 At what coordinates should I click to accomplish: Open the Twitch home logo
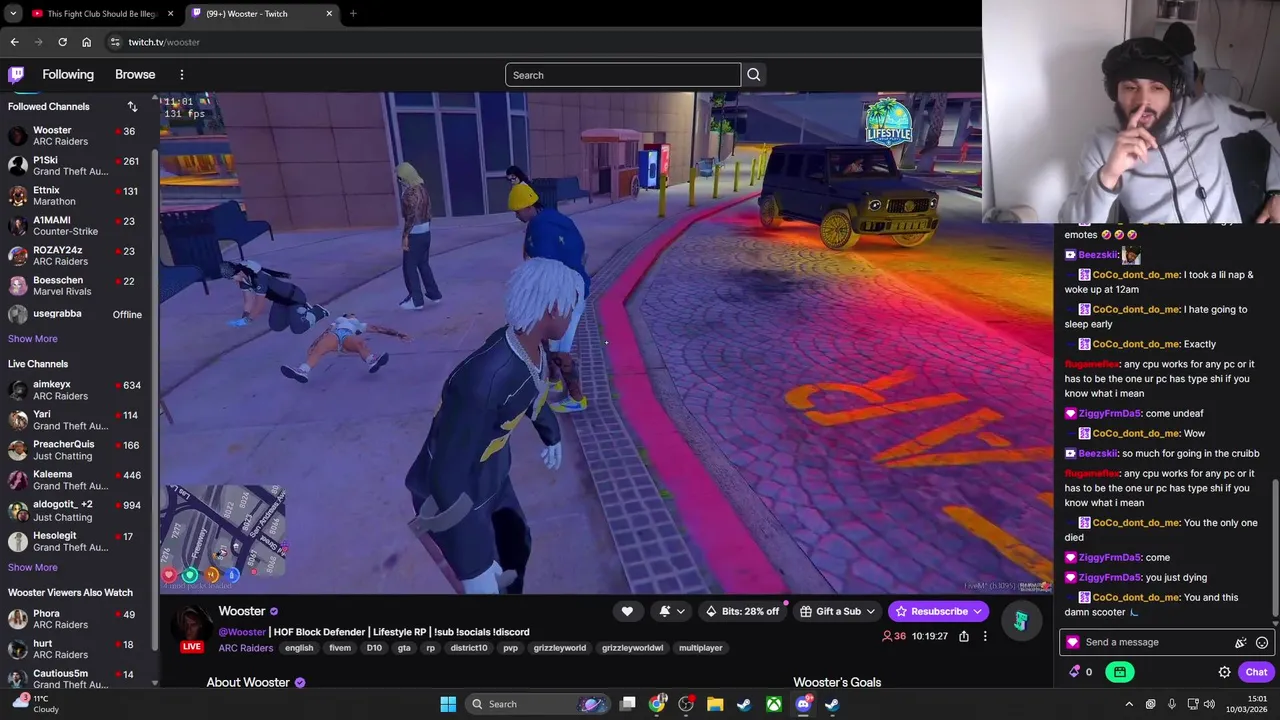click(16, 75)
